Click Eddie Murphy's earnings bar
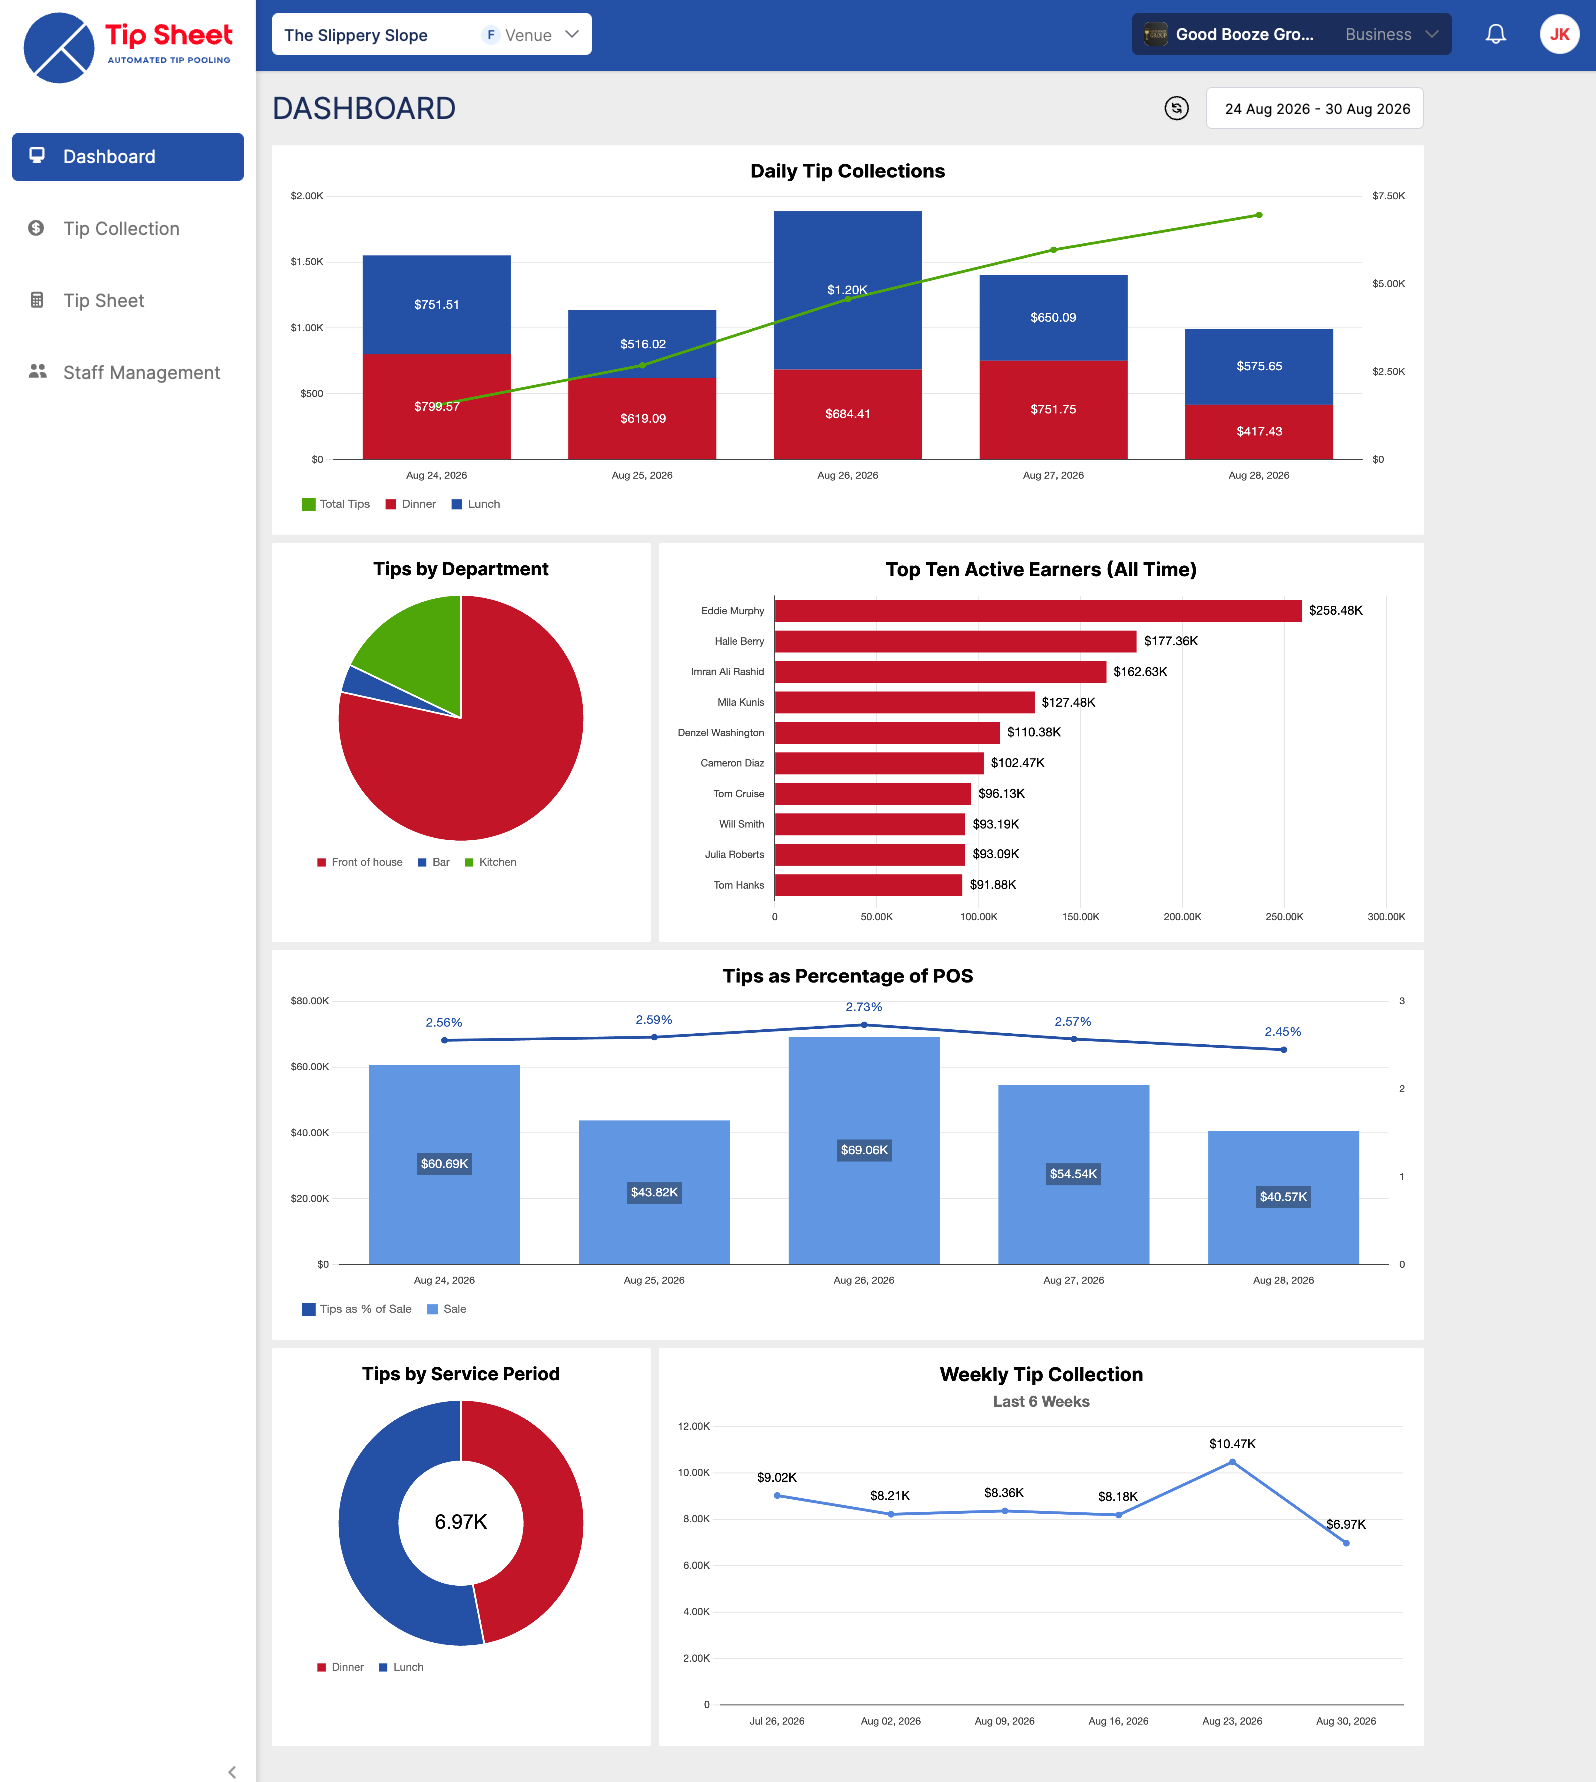This screenshot has height=1782, width=1596. [x=1038, y=611]
